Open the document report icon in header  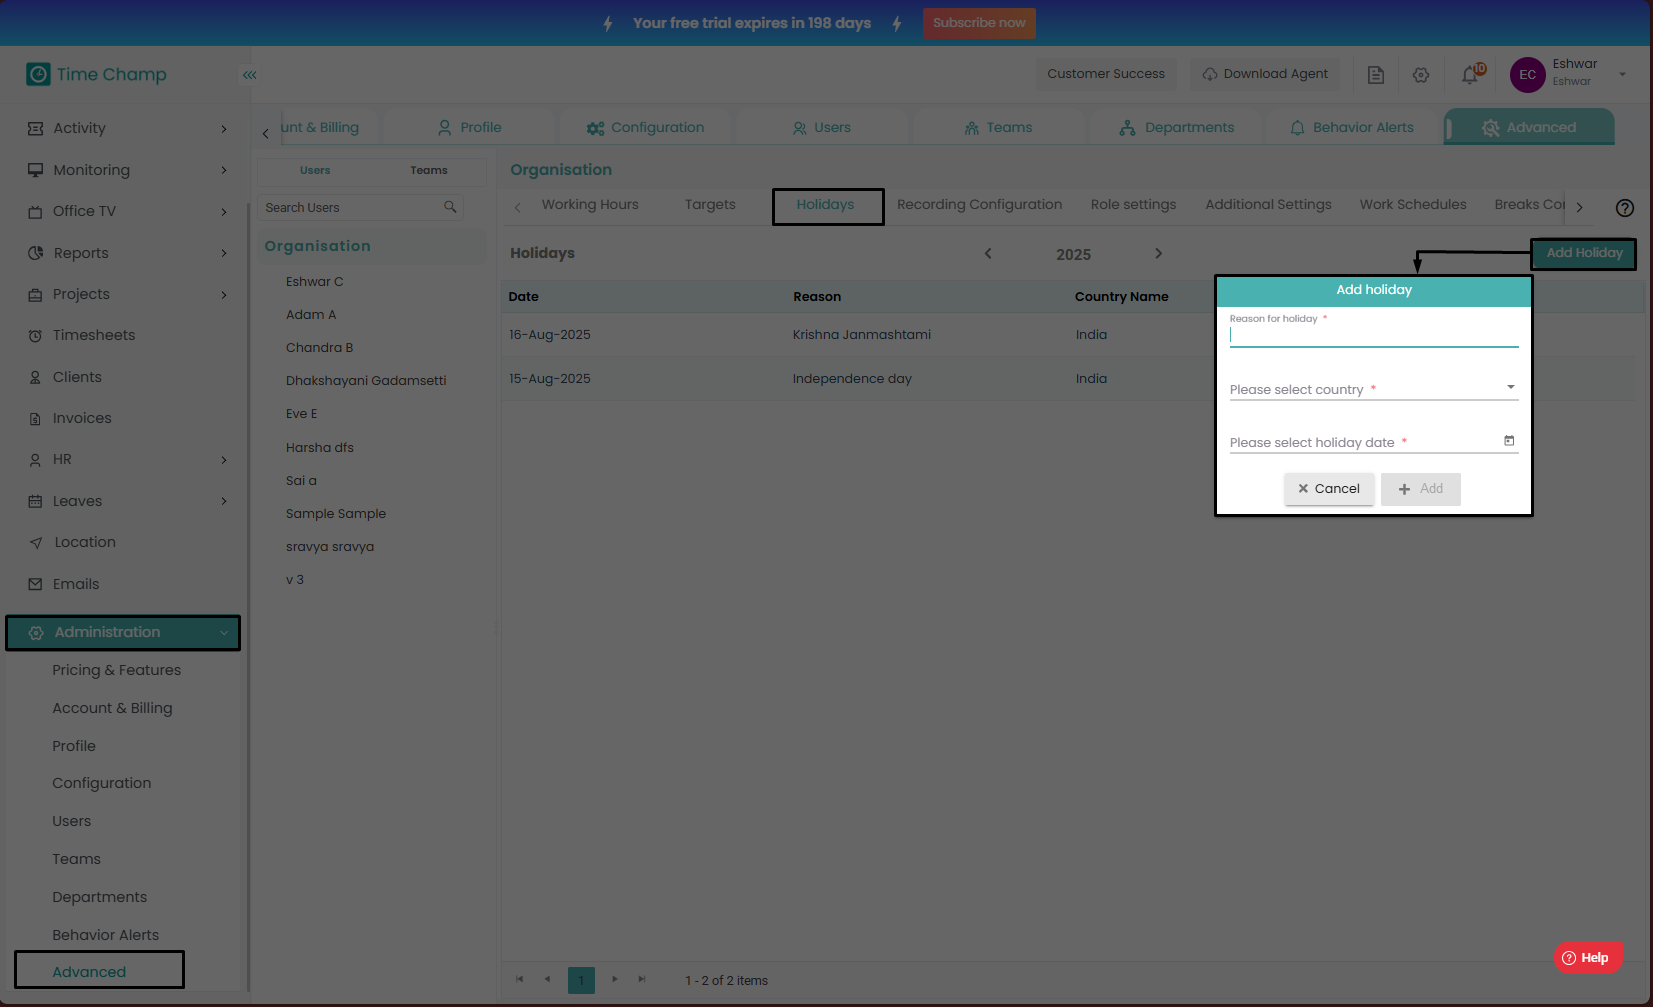[x=1376, y=75]
